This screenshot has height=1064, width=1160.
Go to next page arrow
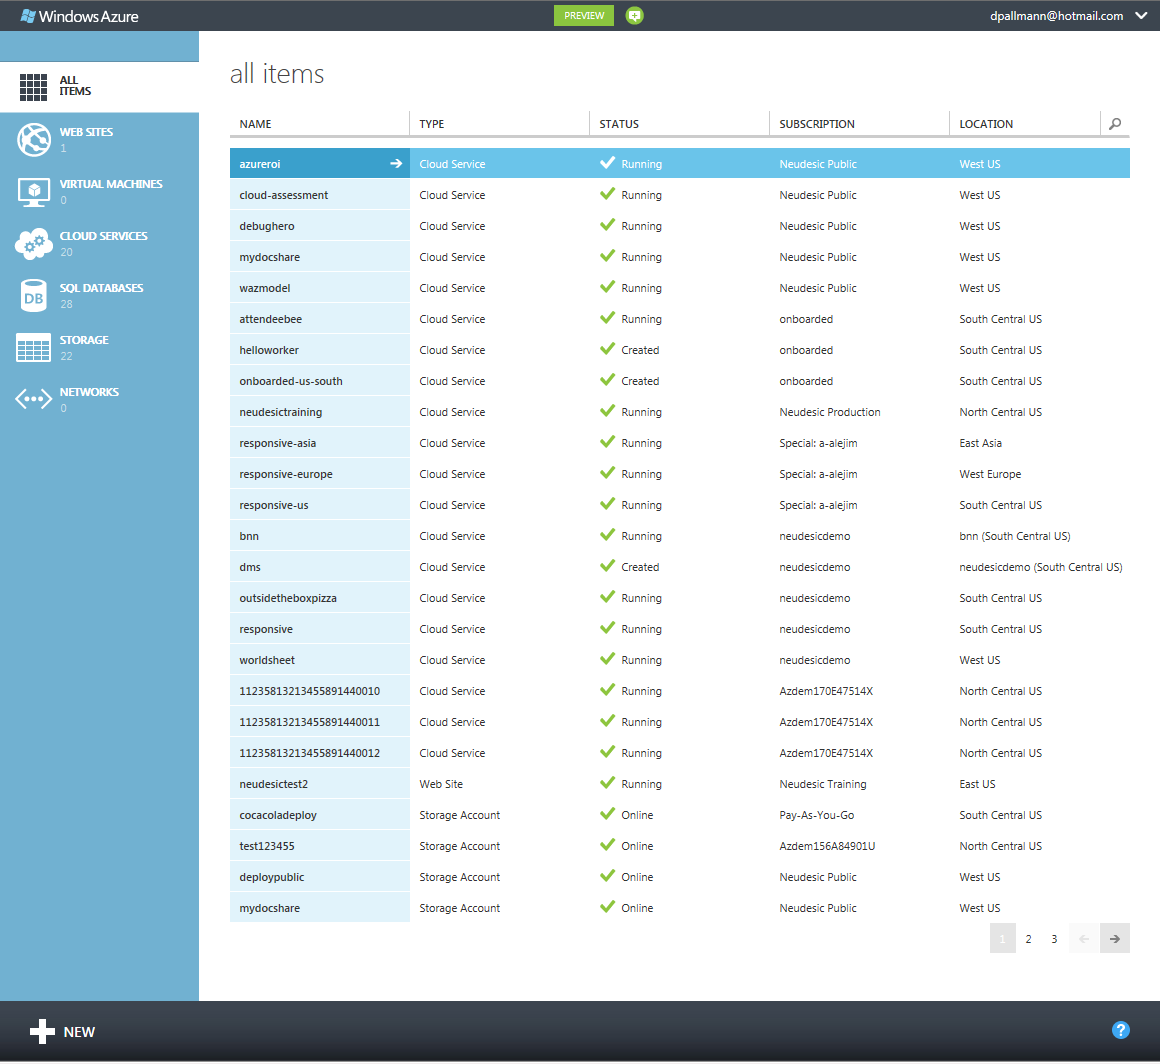point(1115,939)
